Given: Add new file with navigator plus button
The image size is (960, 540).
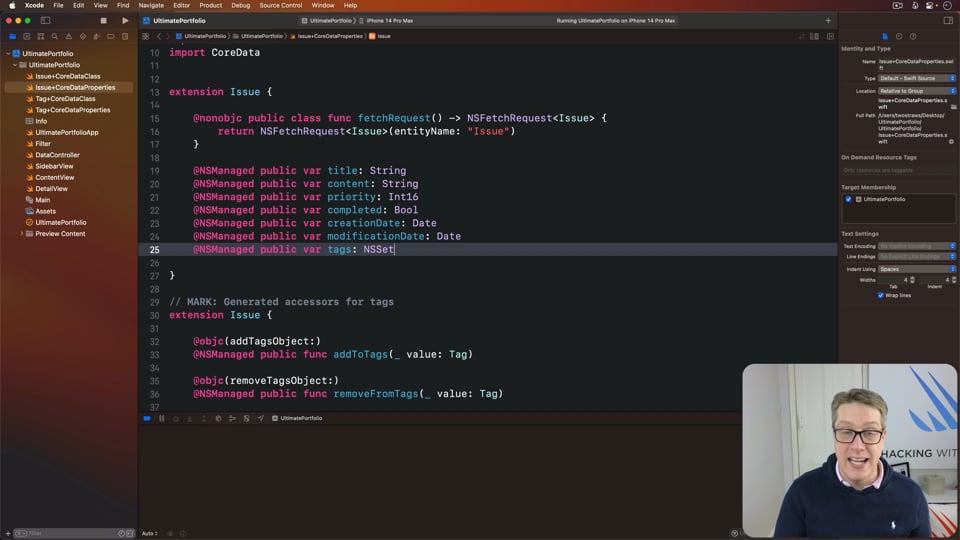Looking at the screenshot, I should point(8,533).
